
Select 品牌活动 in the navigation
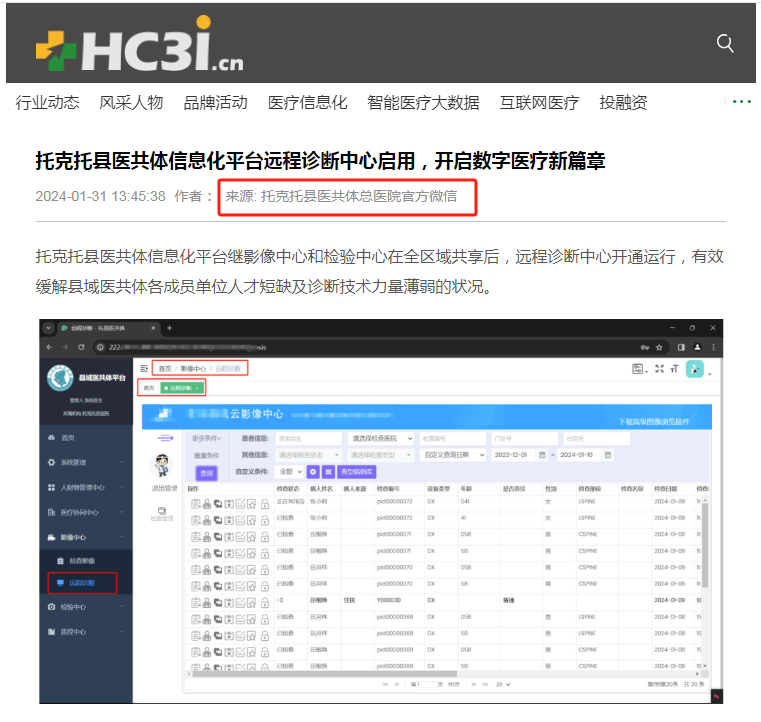tap(215, 102)
